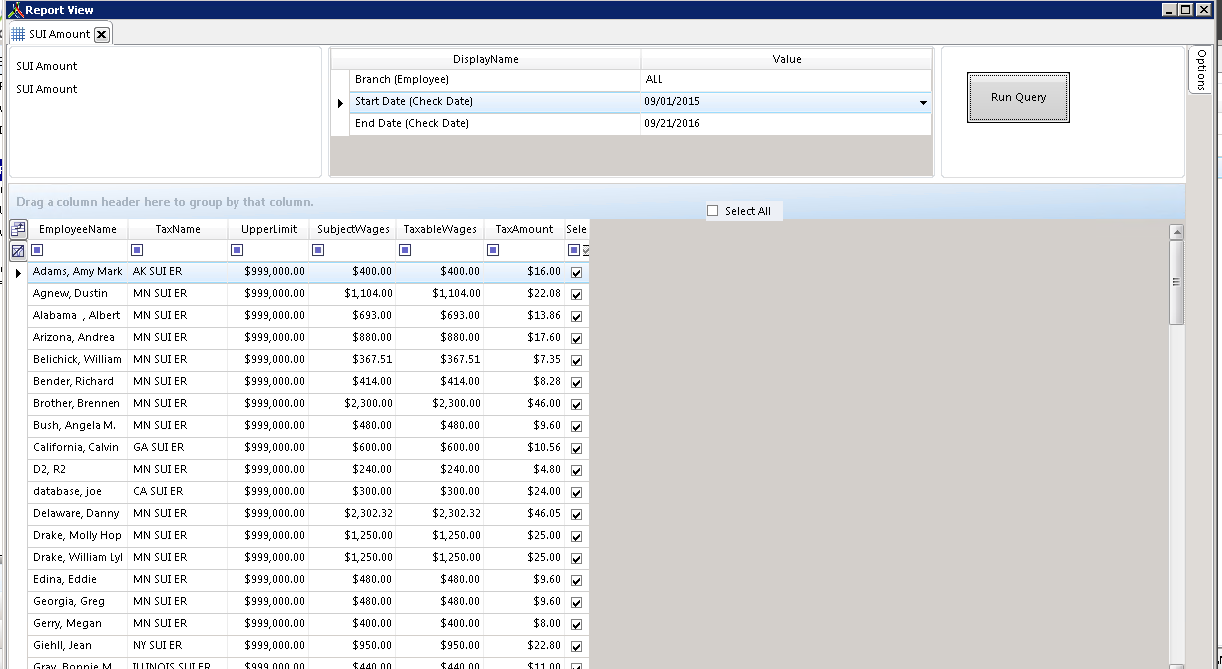Click the Start Date value 09/01/2015
This screenshot has width=1222, height=669.
coord(778,102)
